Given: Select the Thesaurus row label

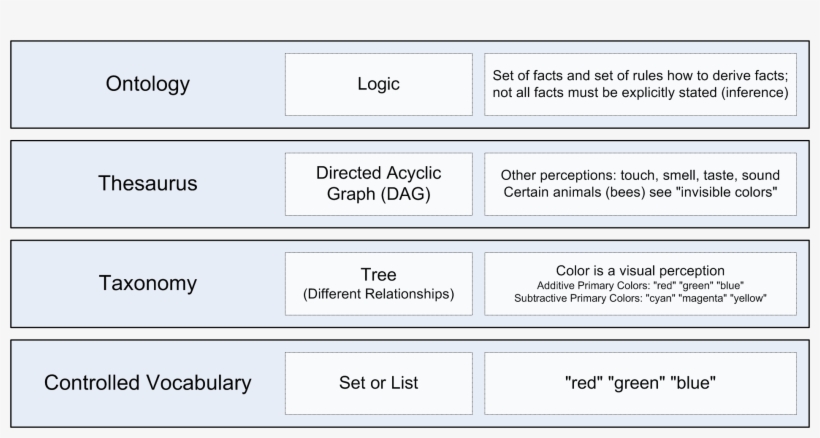Looking at the screenshot, I should 147,184.
